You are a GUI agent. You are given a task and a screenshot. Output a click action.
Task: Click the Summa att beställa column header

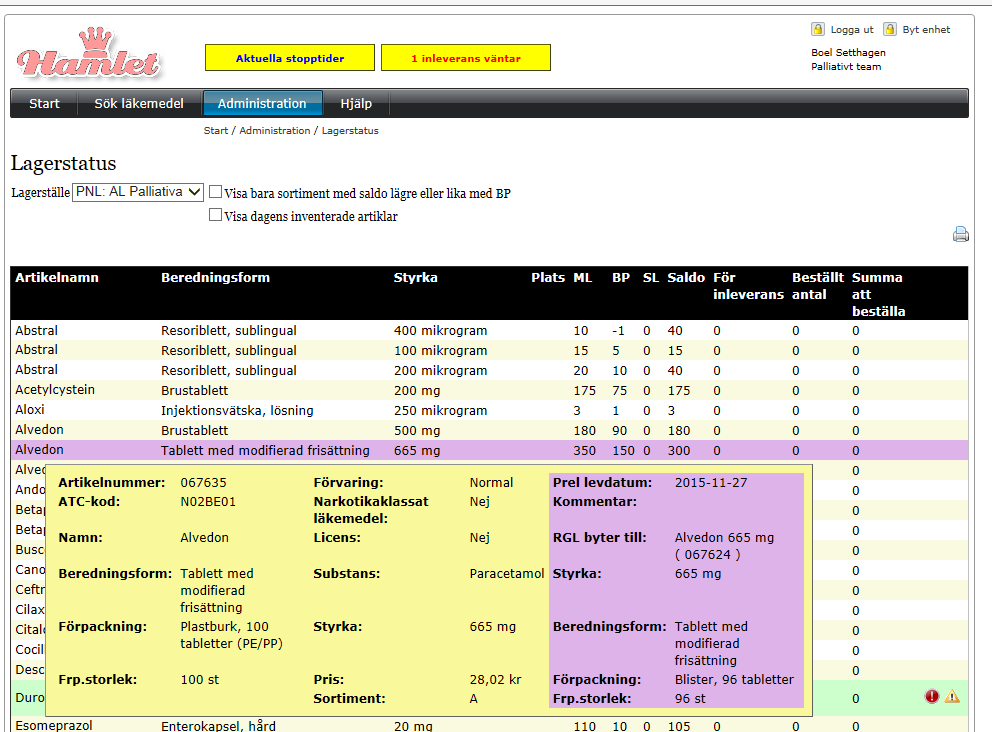click(x=878, y=294)
